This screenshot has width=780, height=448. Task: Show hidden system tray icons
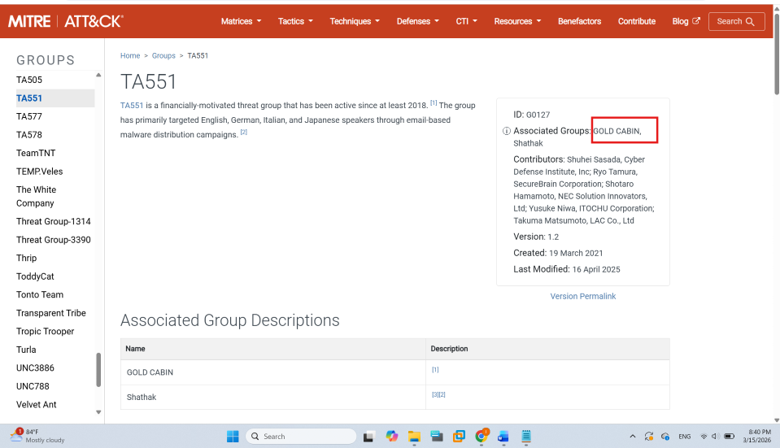(x=633, y=437)
